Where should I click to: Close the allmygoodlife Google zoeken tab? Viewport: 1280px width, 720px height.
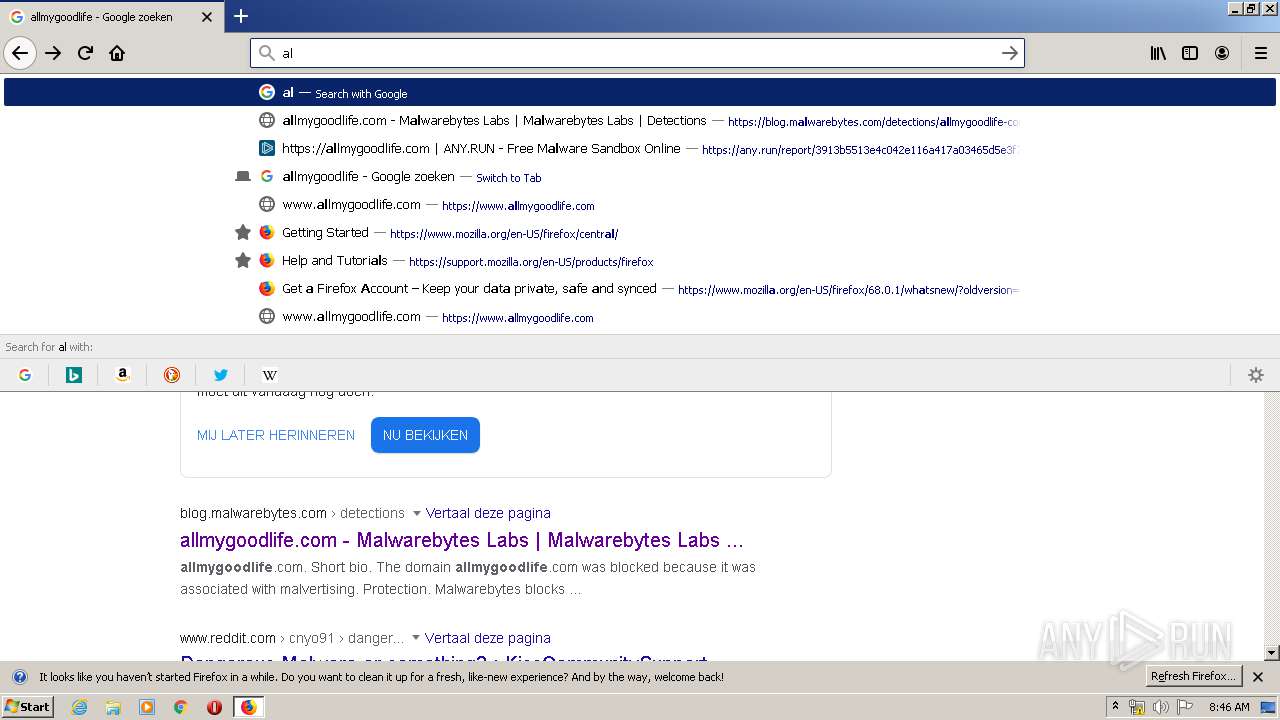click(x=207, y=17)
